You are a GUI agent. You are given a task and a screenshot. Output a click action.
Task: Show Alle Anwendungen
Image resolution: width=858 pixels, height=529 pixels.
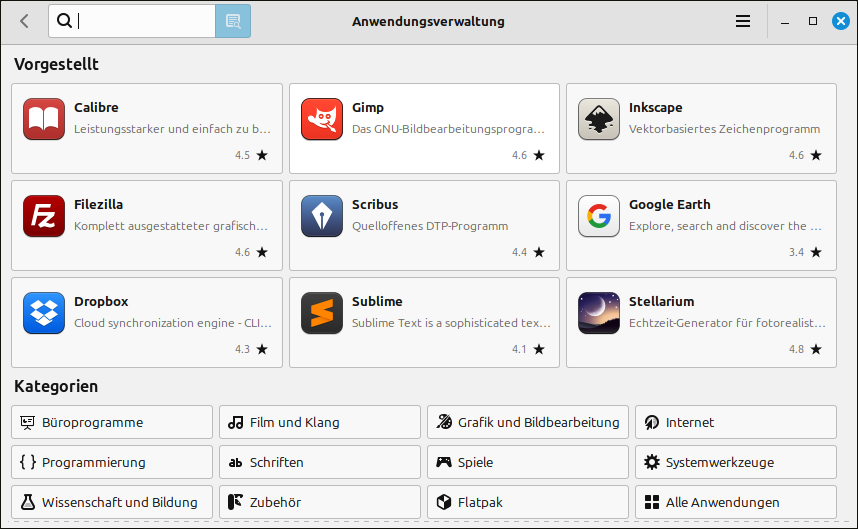tap(735, 502)
